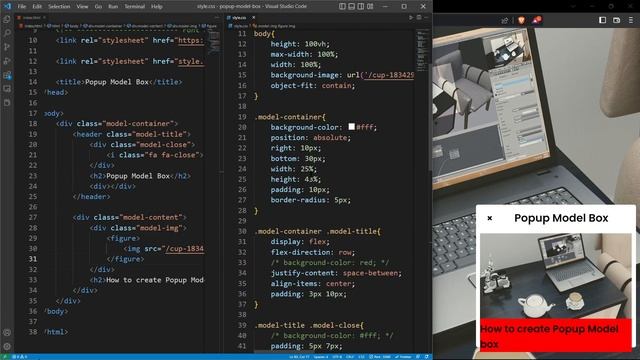
Task: Open the View menu
Action: coord(82,7)
